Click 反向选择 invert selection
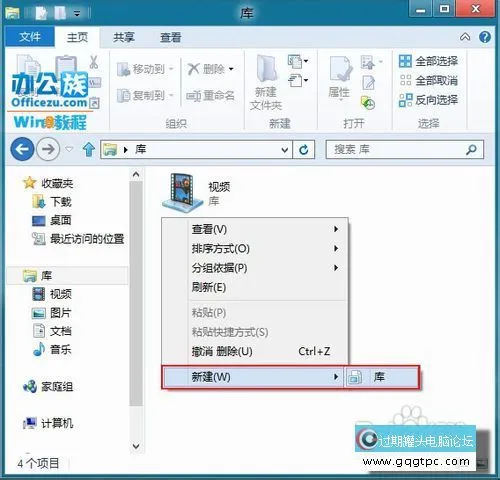The image size is (500, 480). coord(428,100)
